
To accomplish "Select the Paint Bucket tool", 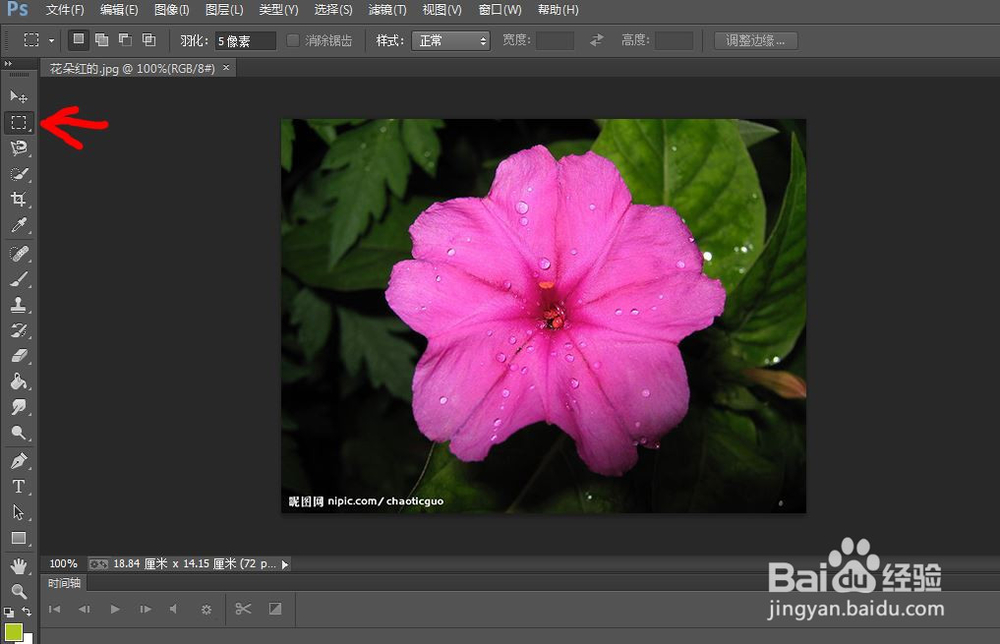I will (18, 381).
